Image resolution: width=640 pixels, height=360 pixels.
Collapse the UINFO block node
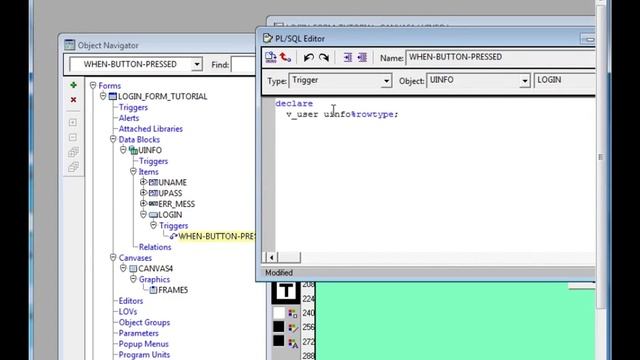pyautogui.click(x=123, y=150)
